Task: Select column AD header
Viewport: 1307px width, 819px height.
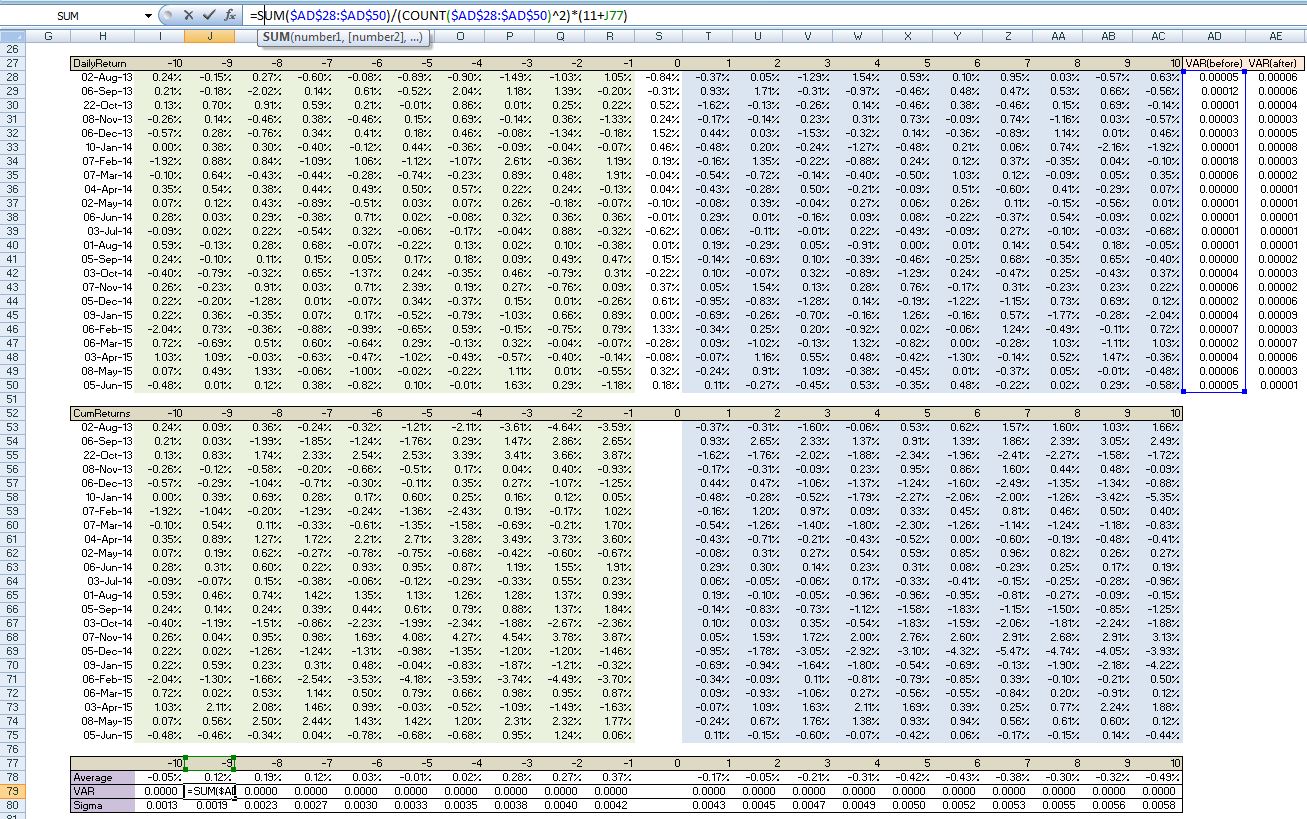Action: [x=1215, y=37]
